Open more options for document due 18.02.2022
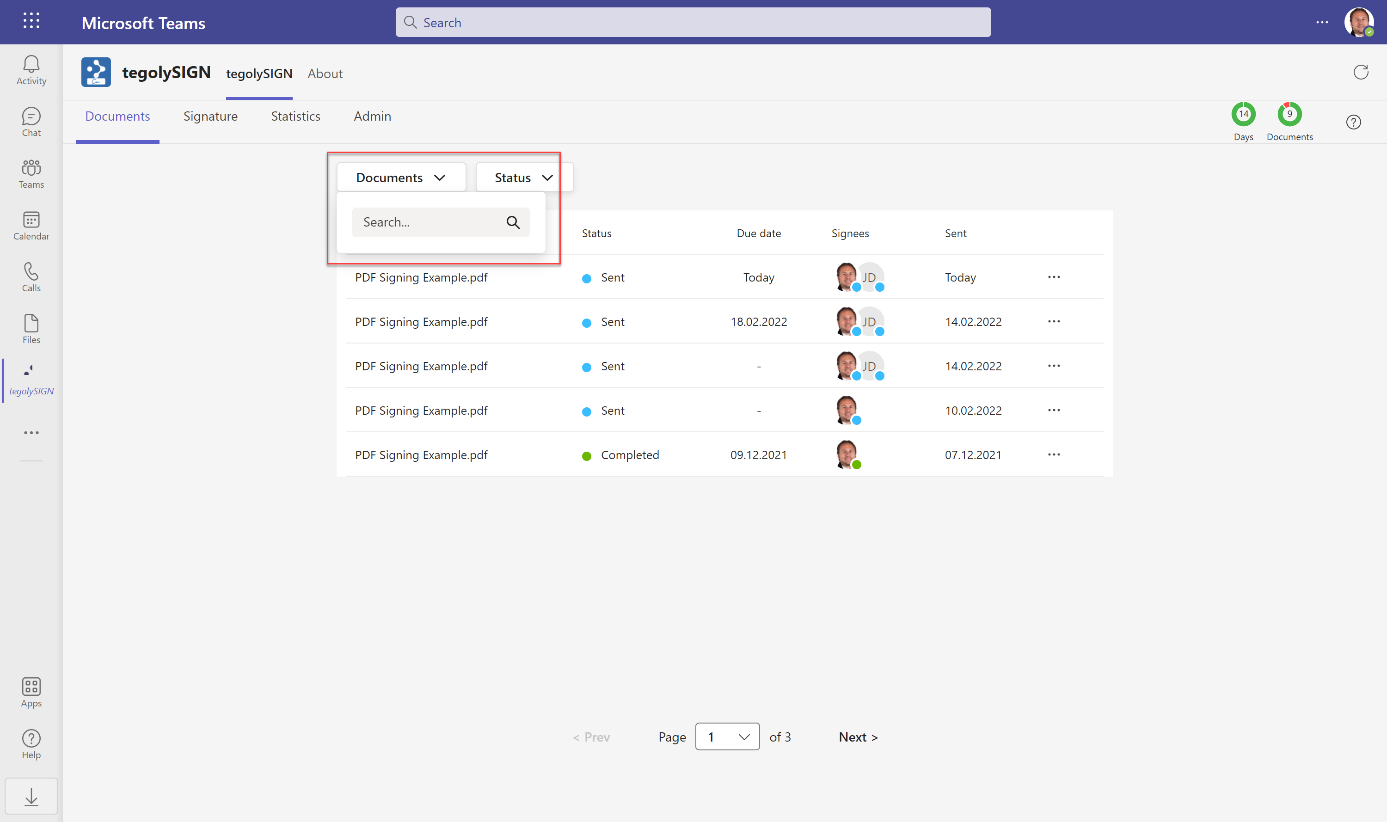This screenshot has width=1387, height=822. click(x=1054, y=321)
